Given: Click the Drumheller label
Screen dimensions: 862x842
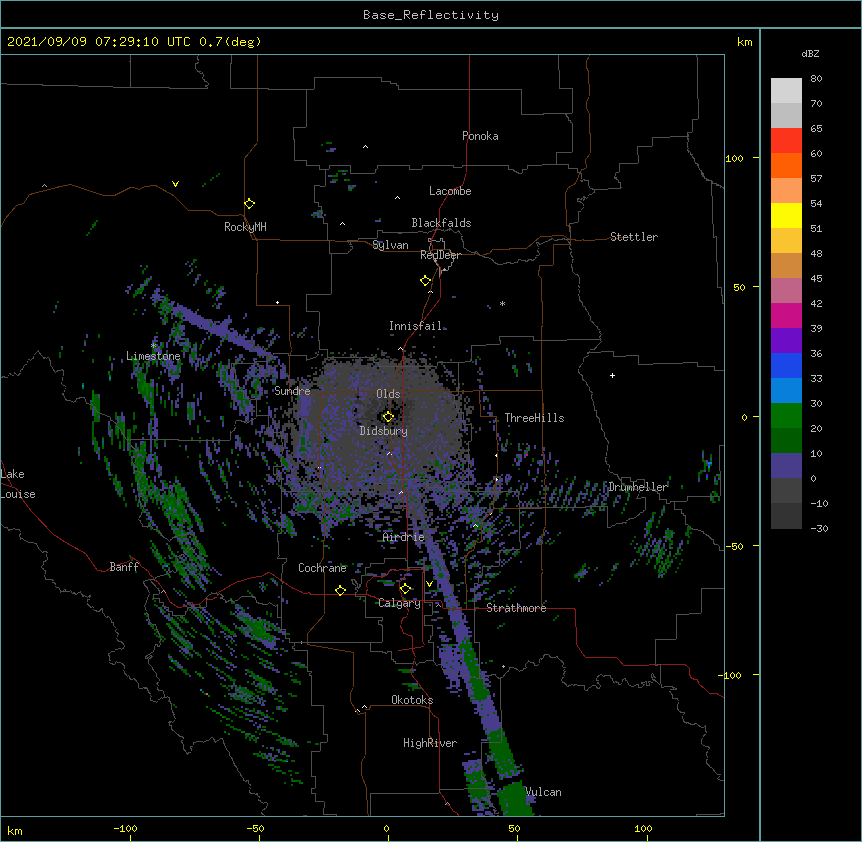Looking at the screenshot, I should (x=638, y=487).
